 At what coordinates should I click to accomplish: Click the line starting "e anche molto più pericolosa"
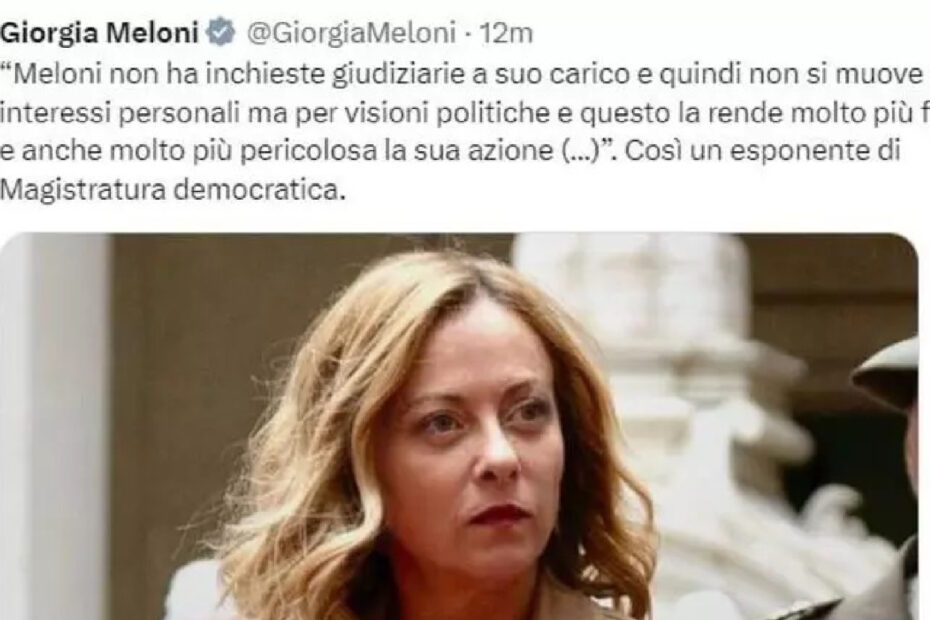pyautogui.click(x=451, y=152)
